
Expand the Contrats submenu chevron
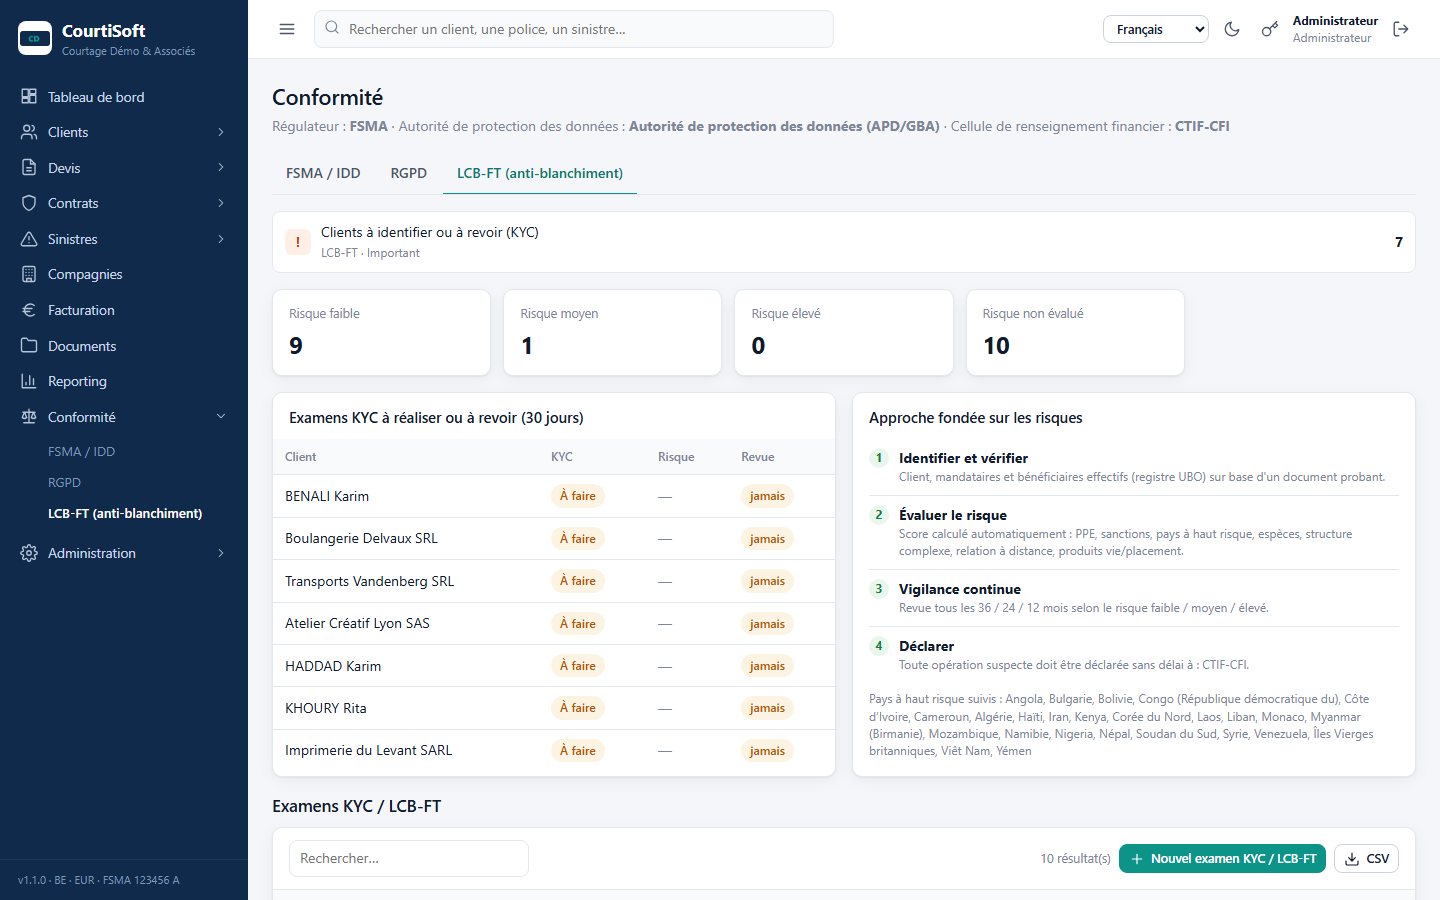[x=221, y=203]
